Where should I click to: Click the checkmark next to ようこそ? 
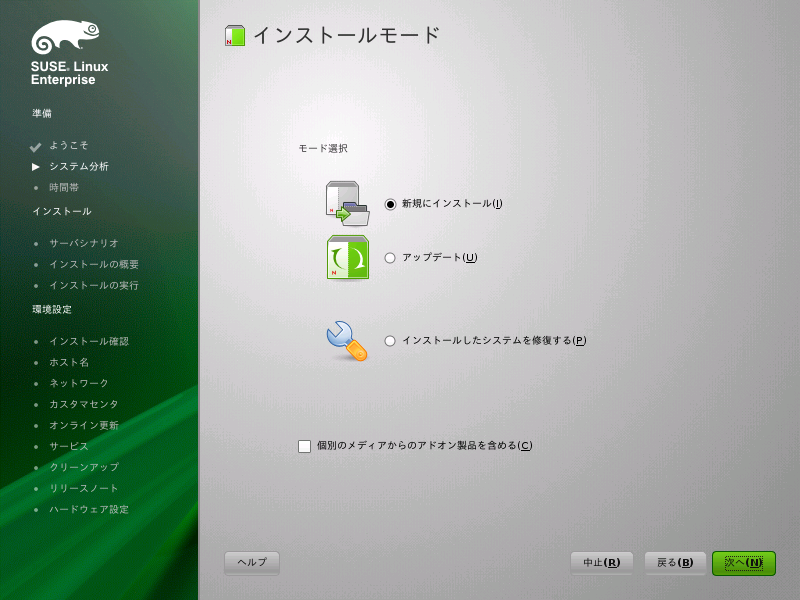pyautogui.click(x=35, y=147)
